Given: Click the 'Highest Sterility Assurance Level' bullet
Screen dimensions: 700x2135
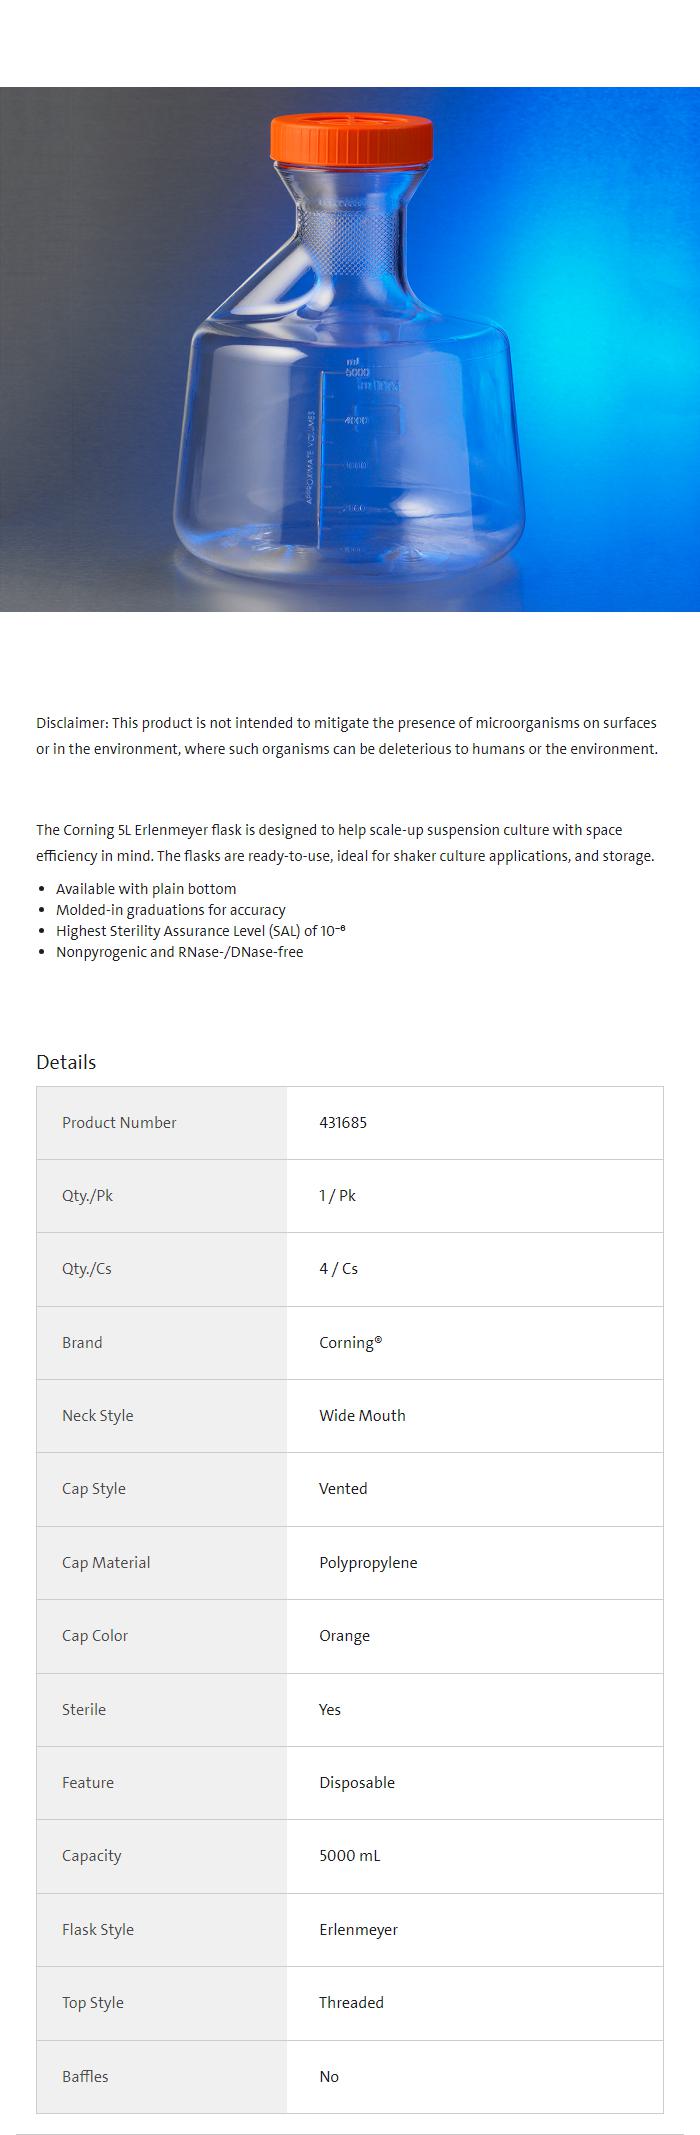Looking at the screenshot, I should pos(200,931).
